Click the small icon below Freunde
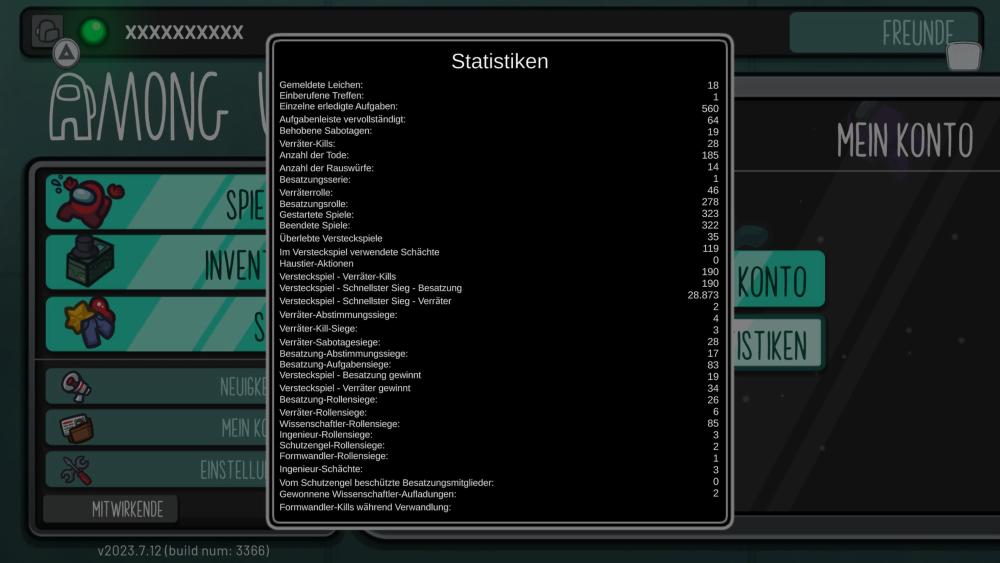Image resolution: width=1000 pixels, height=563 pixels. click(x=963, y=57)
